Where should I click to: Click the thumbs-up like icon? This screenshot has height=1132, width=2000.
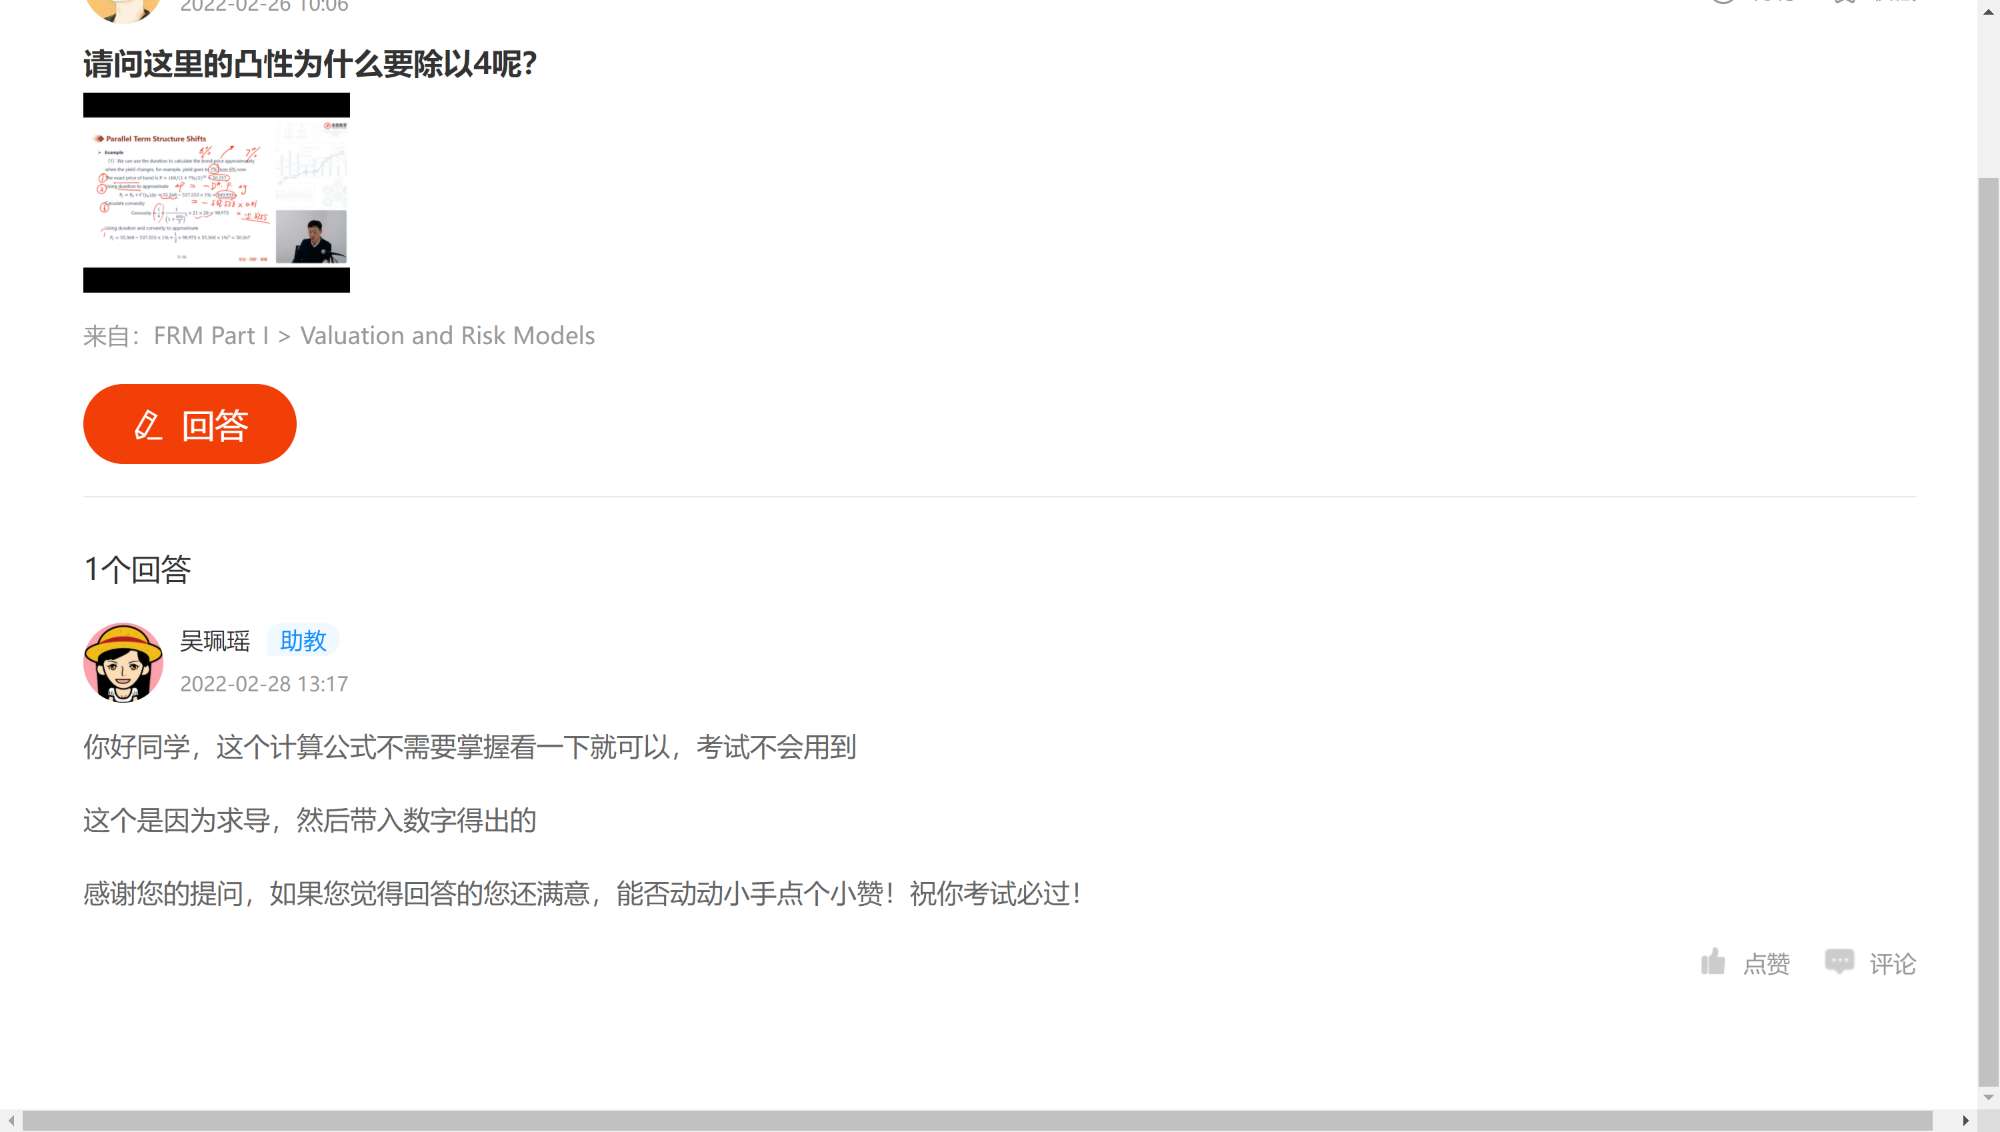[x=1713, y=962]
